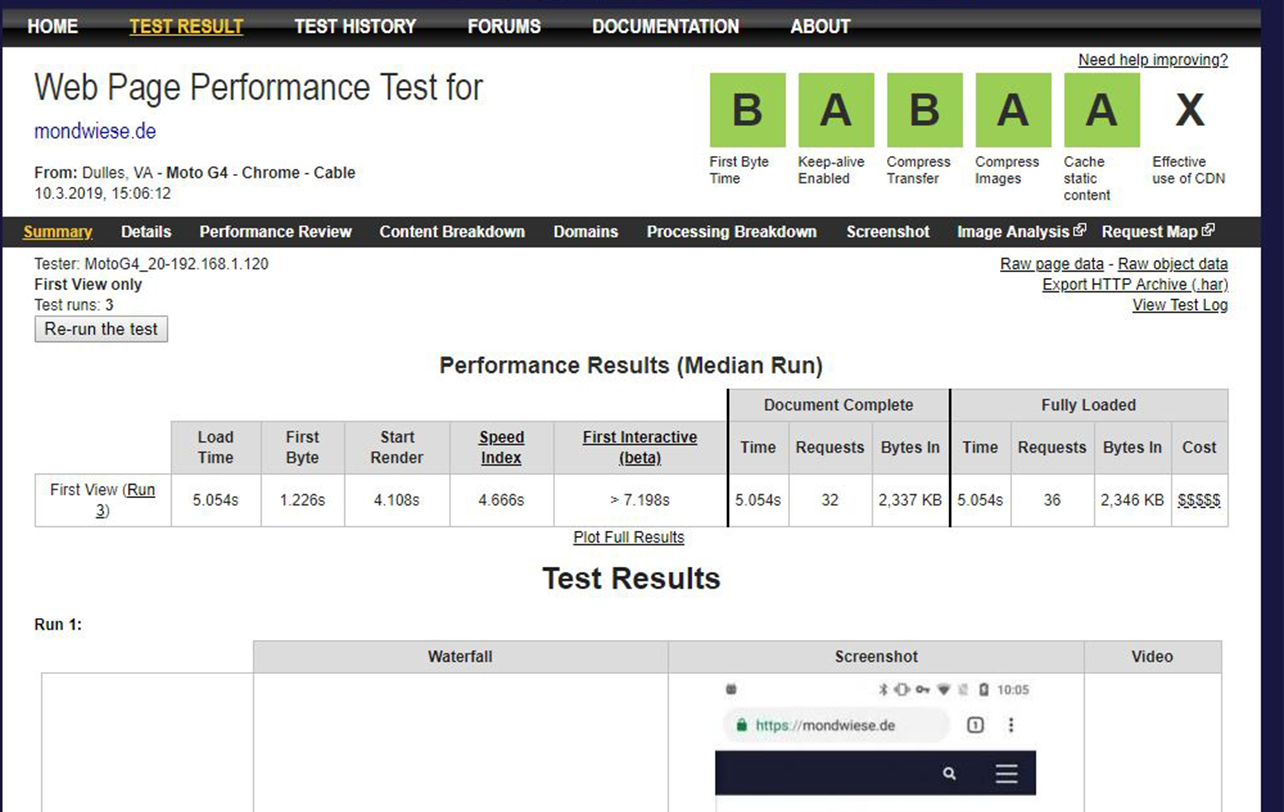Click the Plot Full Results link
The image size is (1284, 812).
[629, 537]
